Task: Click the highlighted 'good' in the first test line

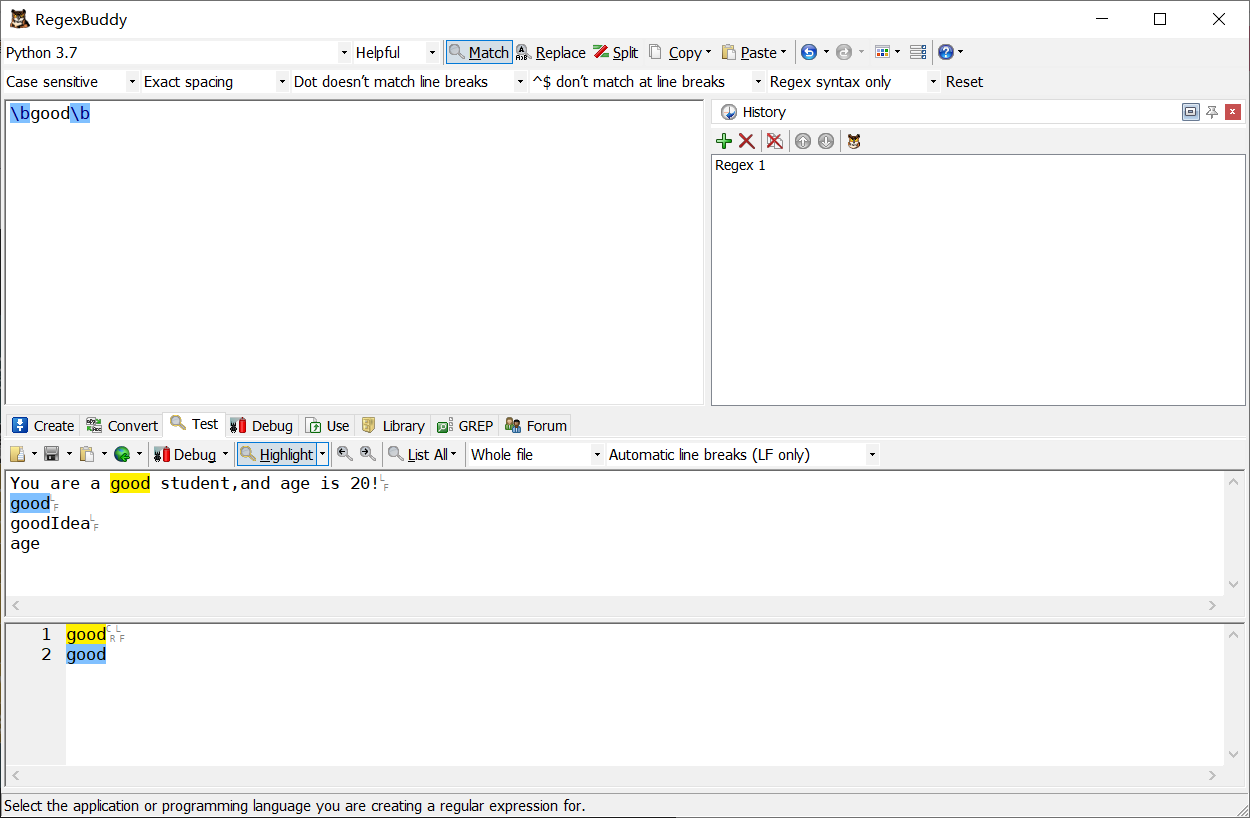Action: (130, 484)
